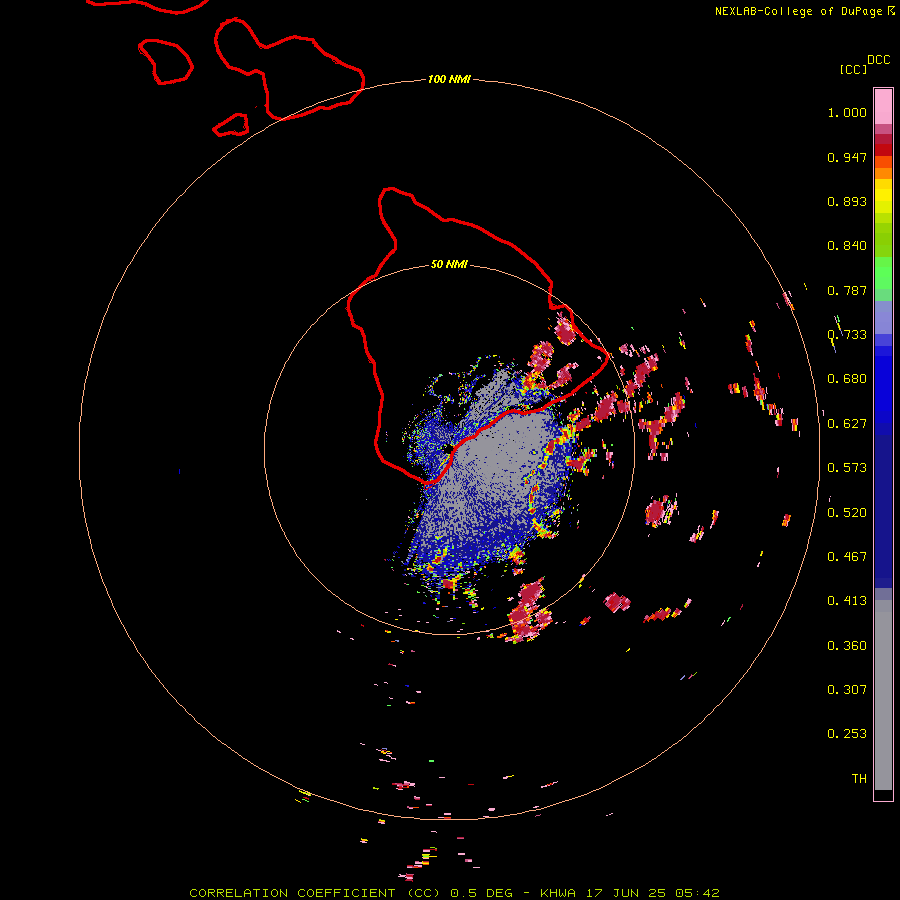Click the Kahoolawe island outline
Viewport: 900px width, 900px height.
click(231, 125)
